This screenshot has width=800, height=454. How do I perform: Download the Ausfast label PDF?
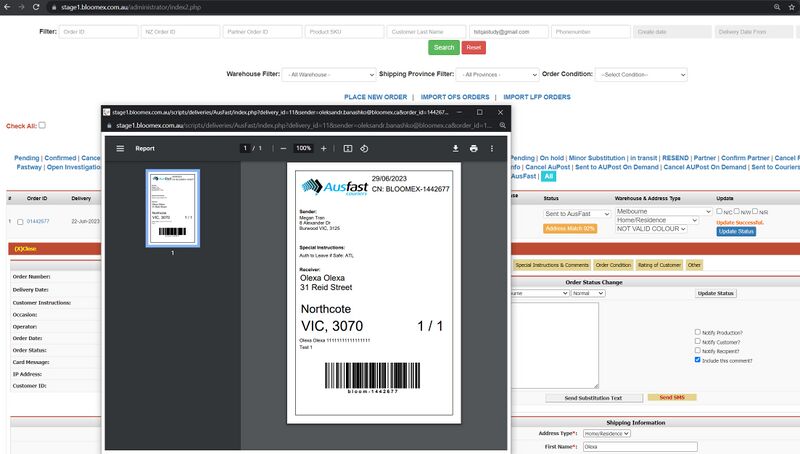point(456,148)
